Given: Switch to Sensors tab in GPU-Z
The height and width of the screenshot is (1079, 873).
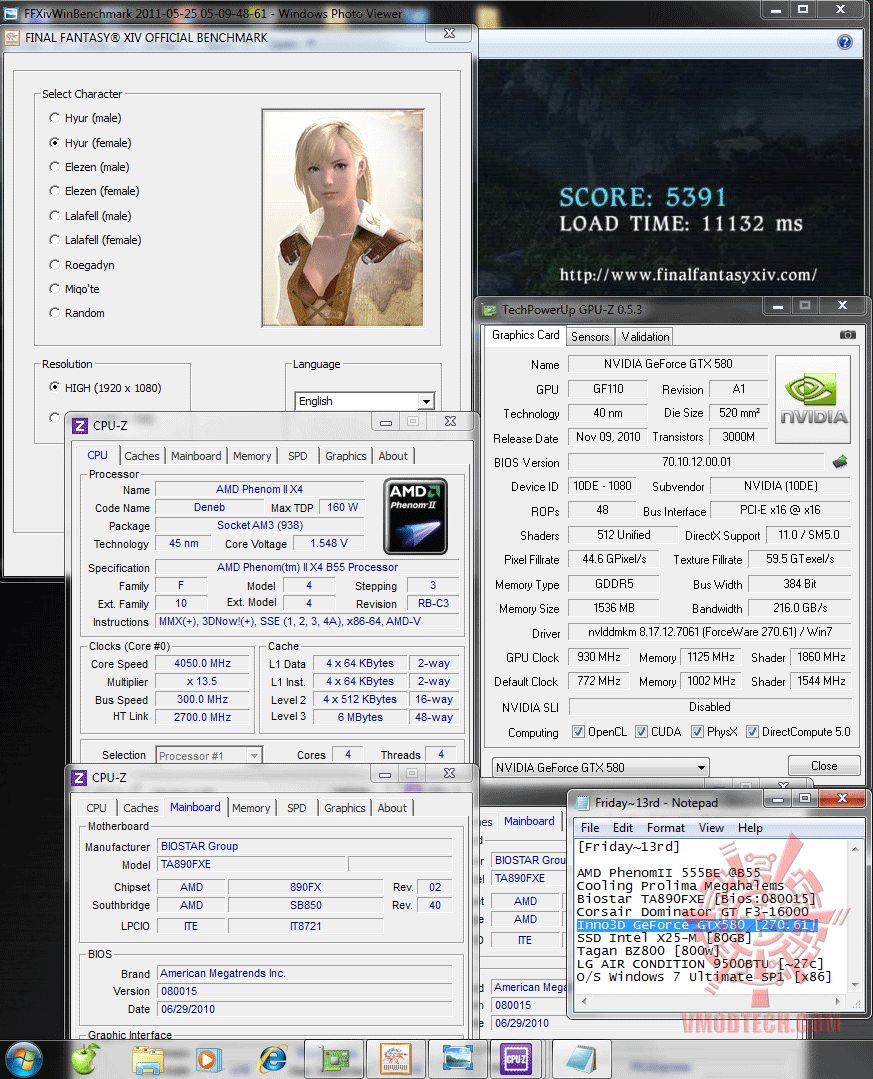Looking at the screenshot, I should click(590, 336).
